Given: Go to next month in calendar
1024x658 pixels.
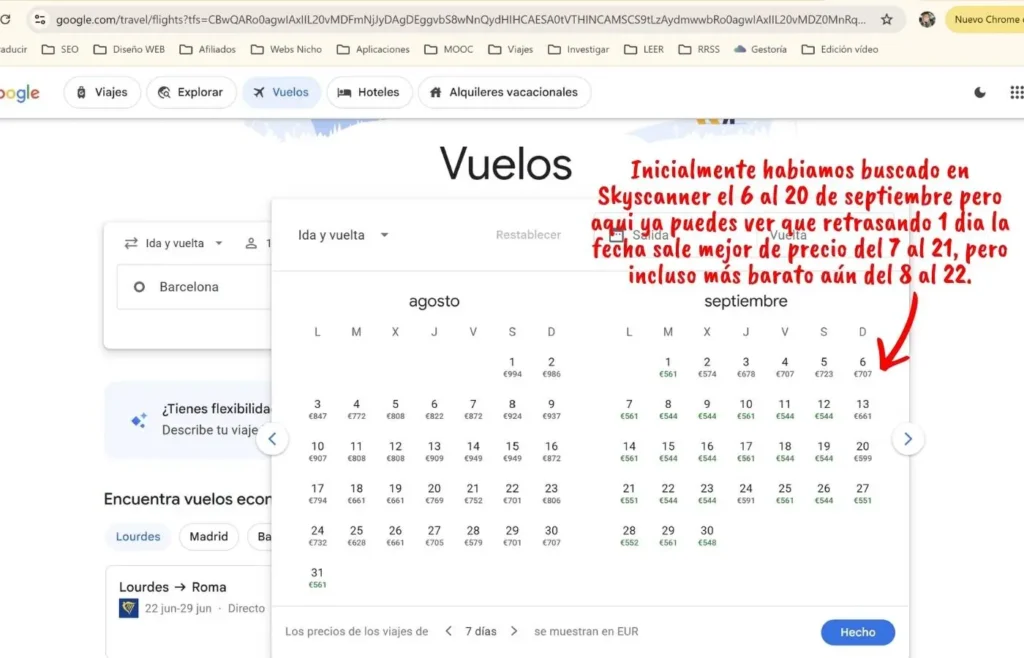Looking at the screenshot, I should pos(908,439).
